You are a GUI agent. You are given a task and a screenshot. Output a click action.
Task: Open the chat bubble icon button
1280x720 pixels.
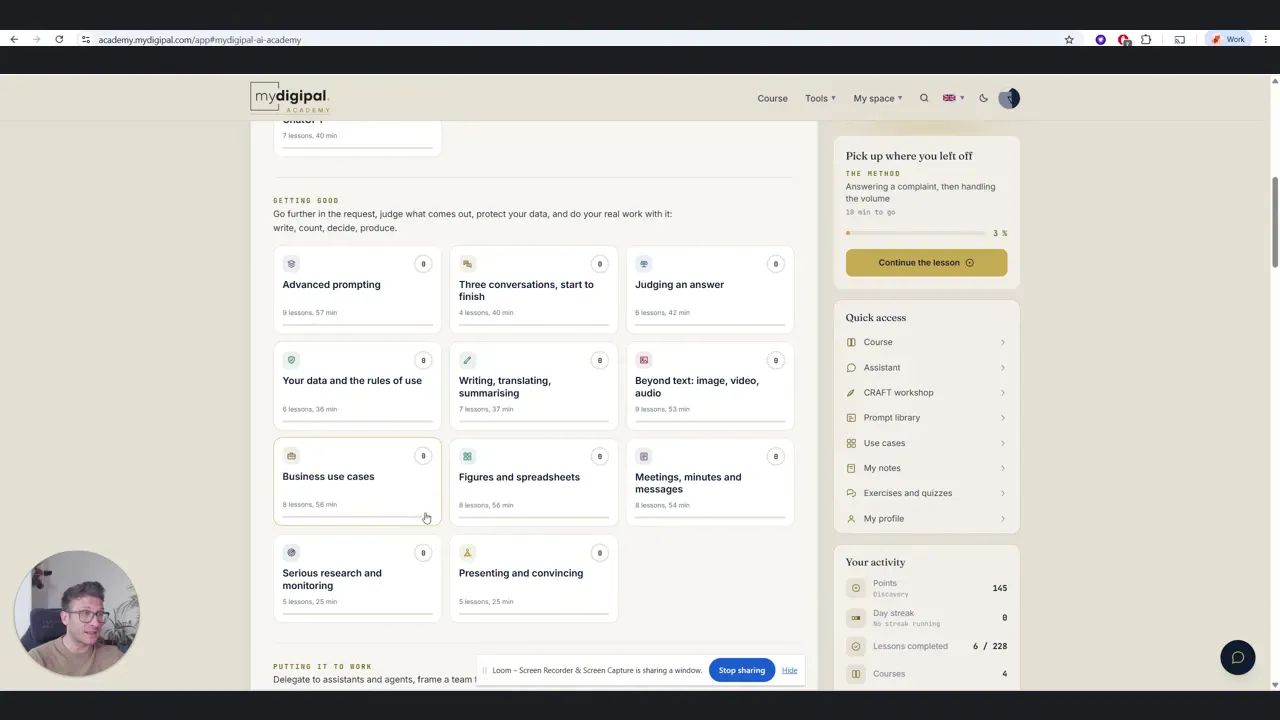tap(1237, 657)
